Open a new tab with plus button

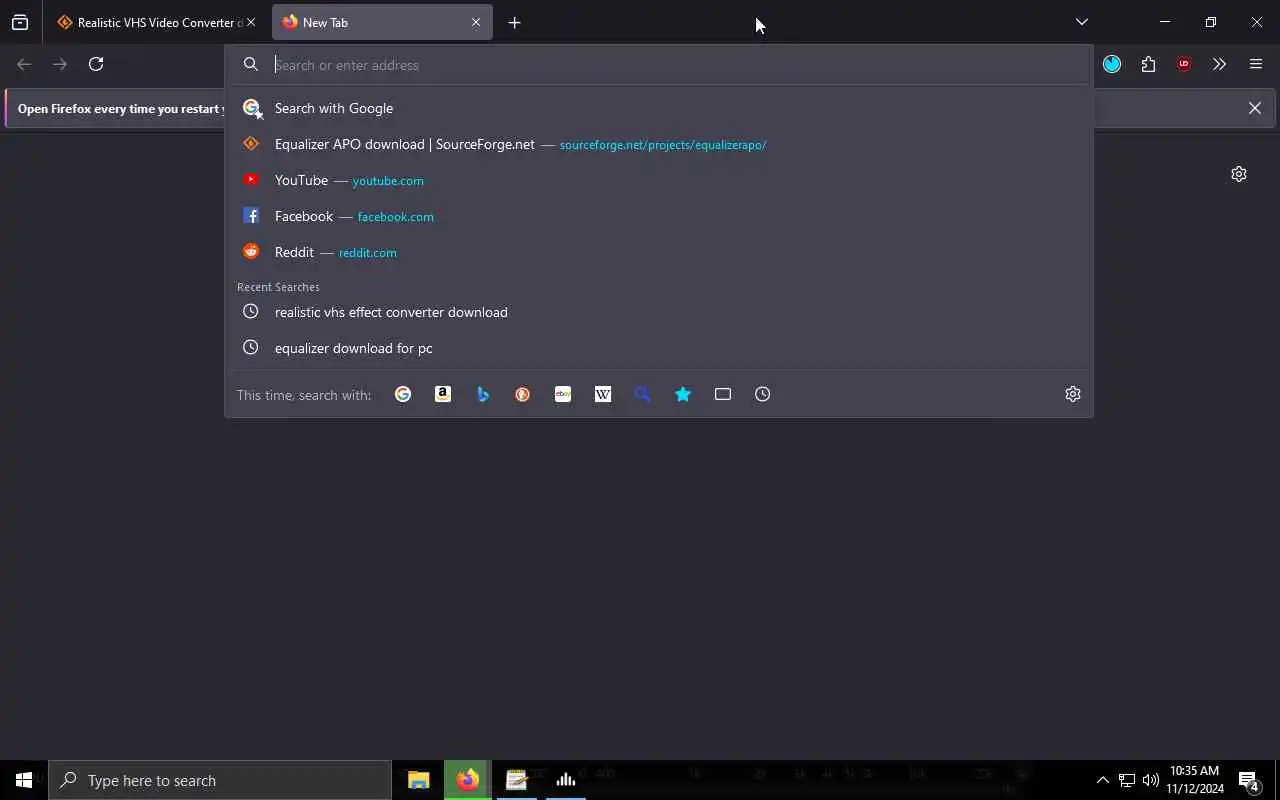click(x=514, y=22)
